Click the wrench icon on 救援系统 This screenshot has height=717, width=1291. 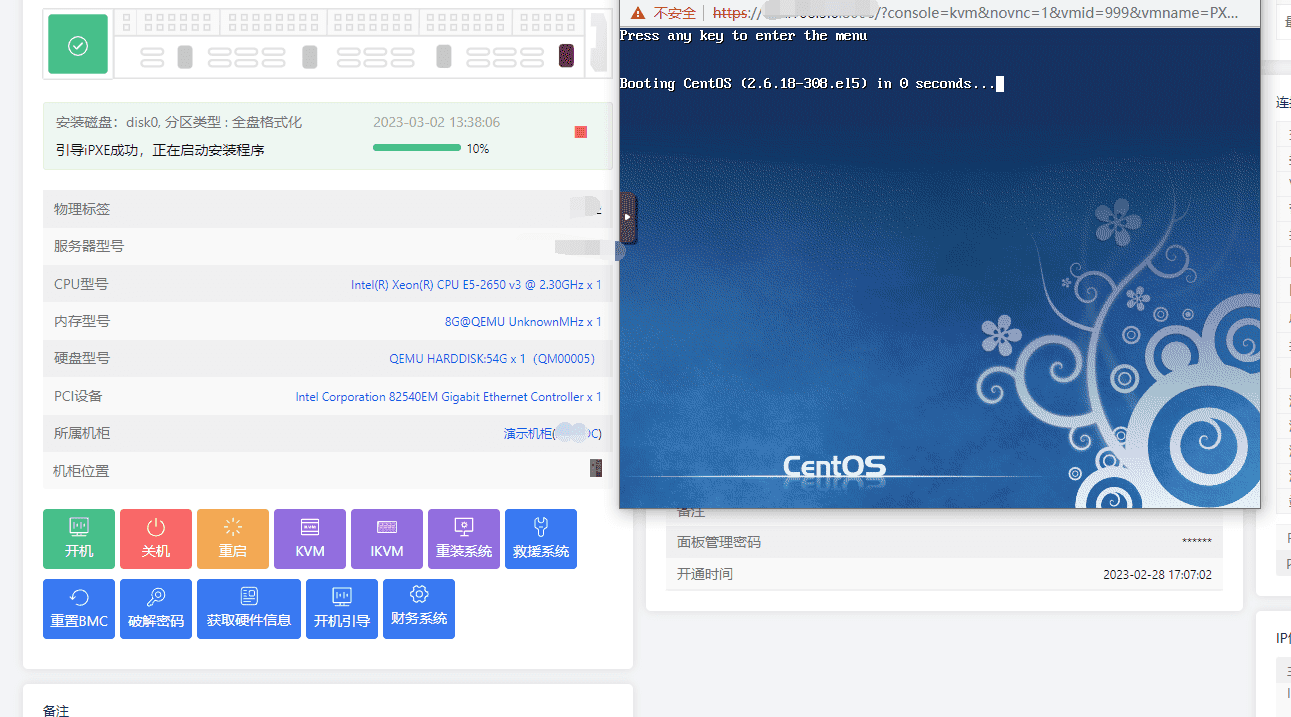click(x=541, y=526)
